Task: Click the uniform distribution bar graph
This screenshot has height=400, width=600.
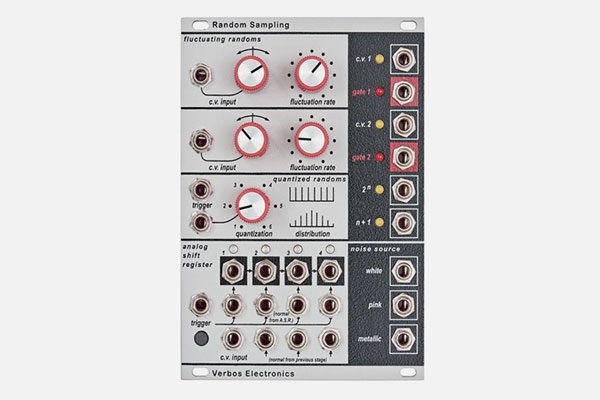Action: [x=311, y=194]
